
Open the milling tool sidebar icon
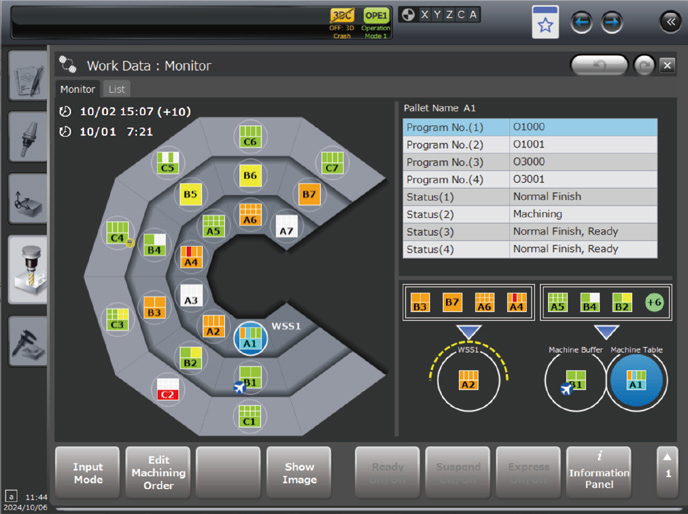pos(27,269)
